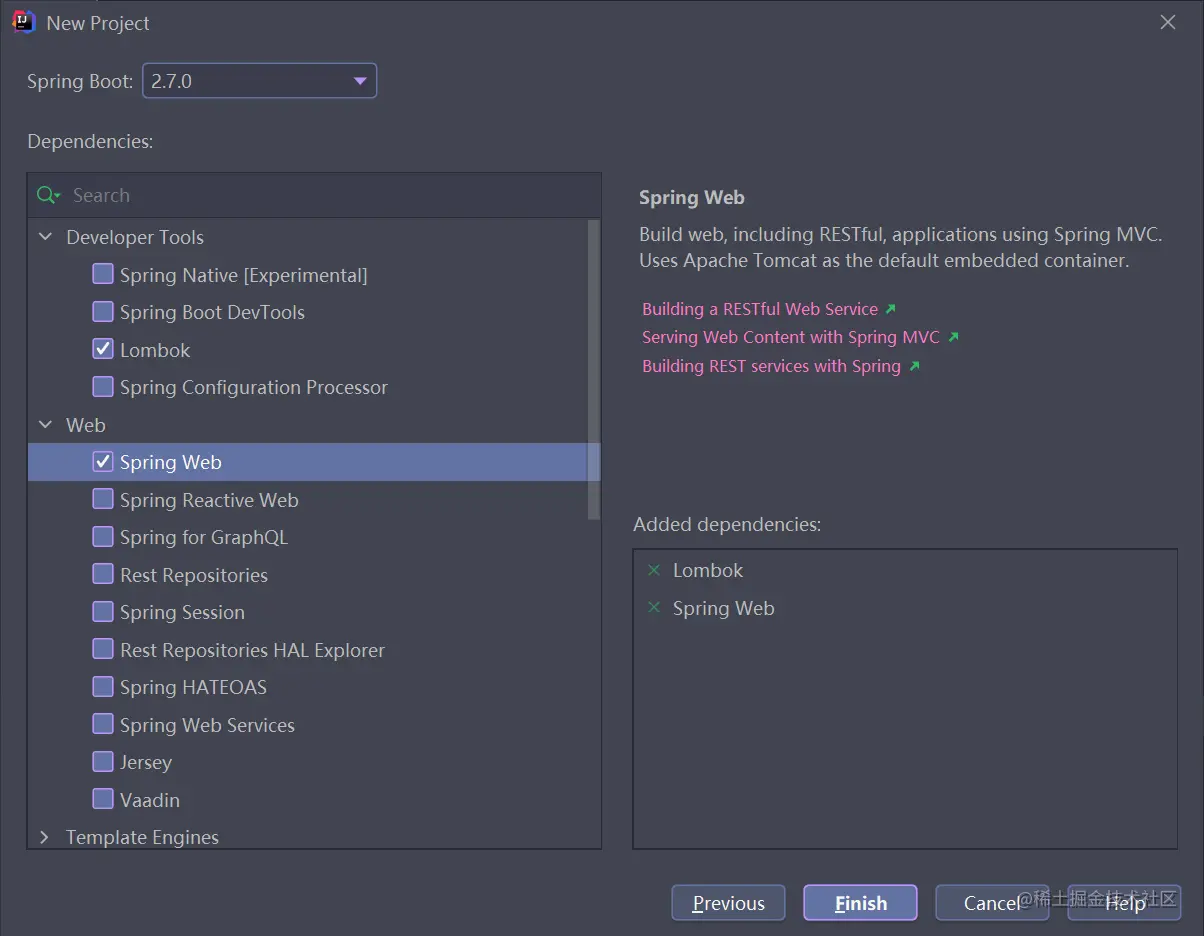
Task: Click the Help button
Action: pos(1124,903)
